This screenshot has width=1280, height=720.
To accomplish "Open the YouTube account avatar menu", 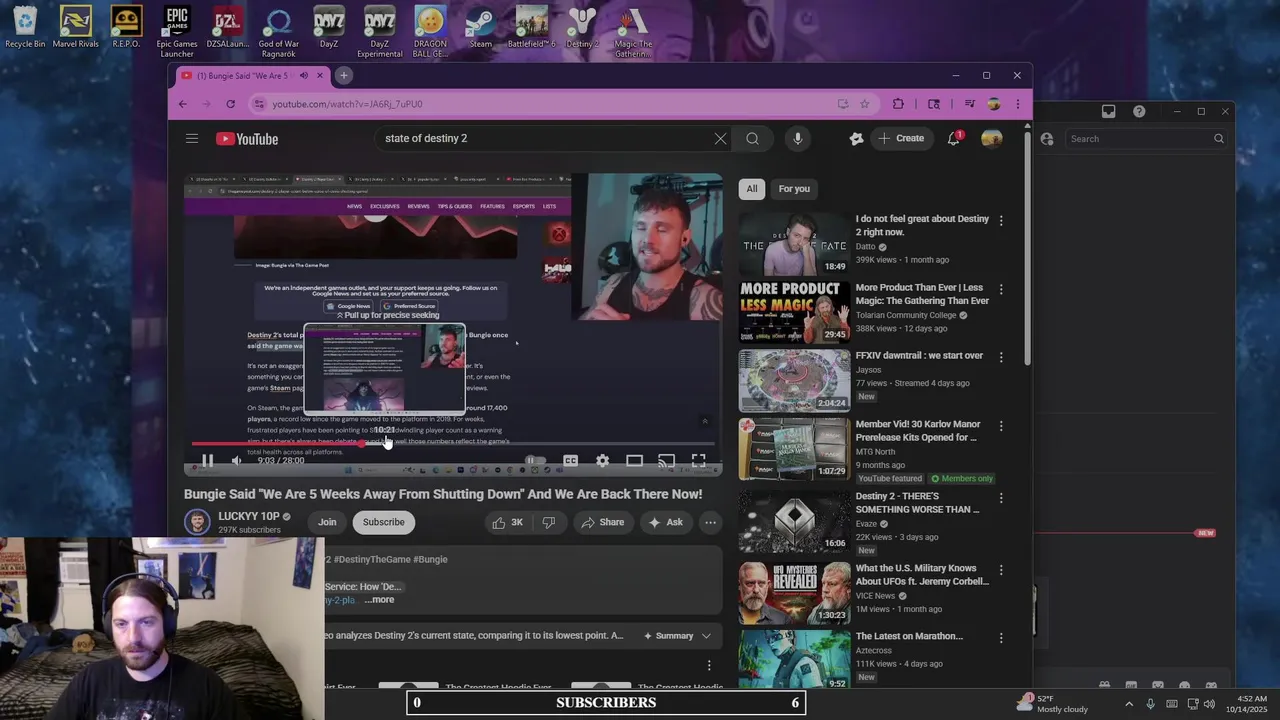I will (x=992, y=139).
